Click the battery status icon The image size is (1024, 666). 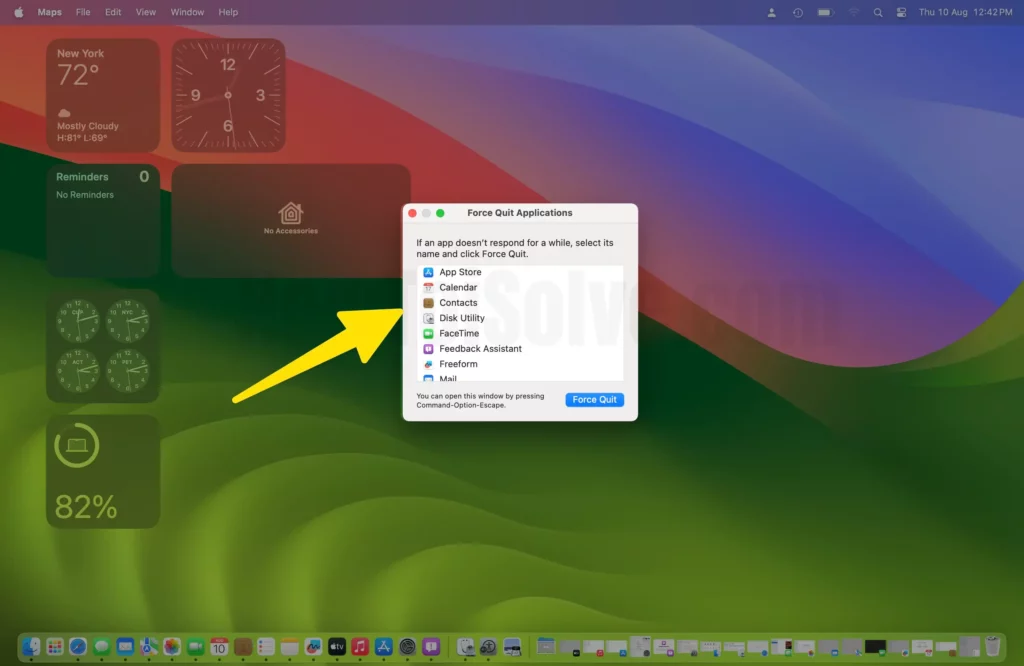825,12
